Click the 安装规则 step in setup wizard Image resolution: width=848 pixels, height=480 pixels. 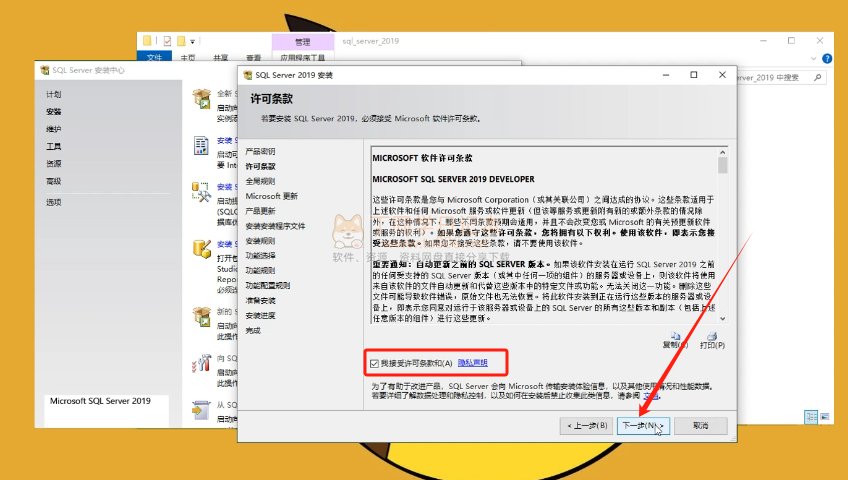coord(260,241)
